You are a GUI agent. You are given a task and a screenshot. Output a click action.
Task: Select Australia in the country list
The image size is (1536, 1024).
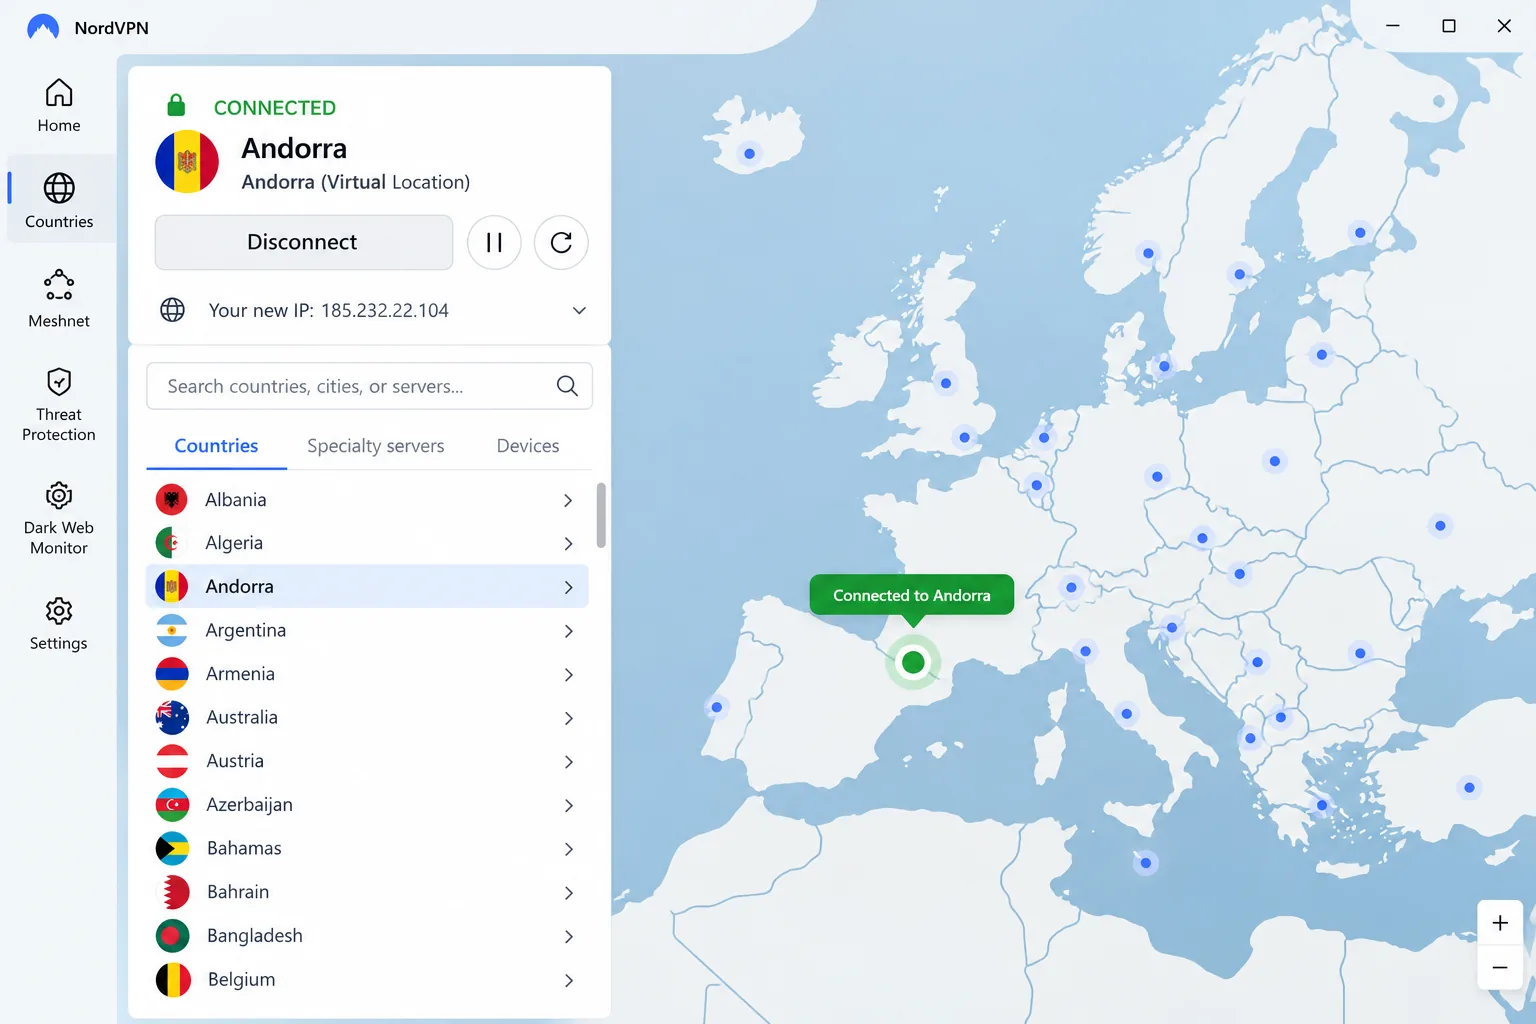point(367,717)
